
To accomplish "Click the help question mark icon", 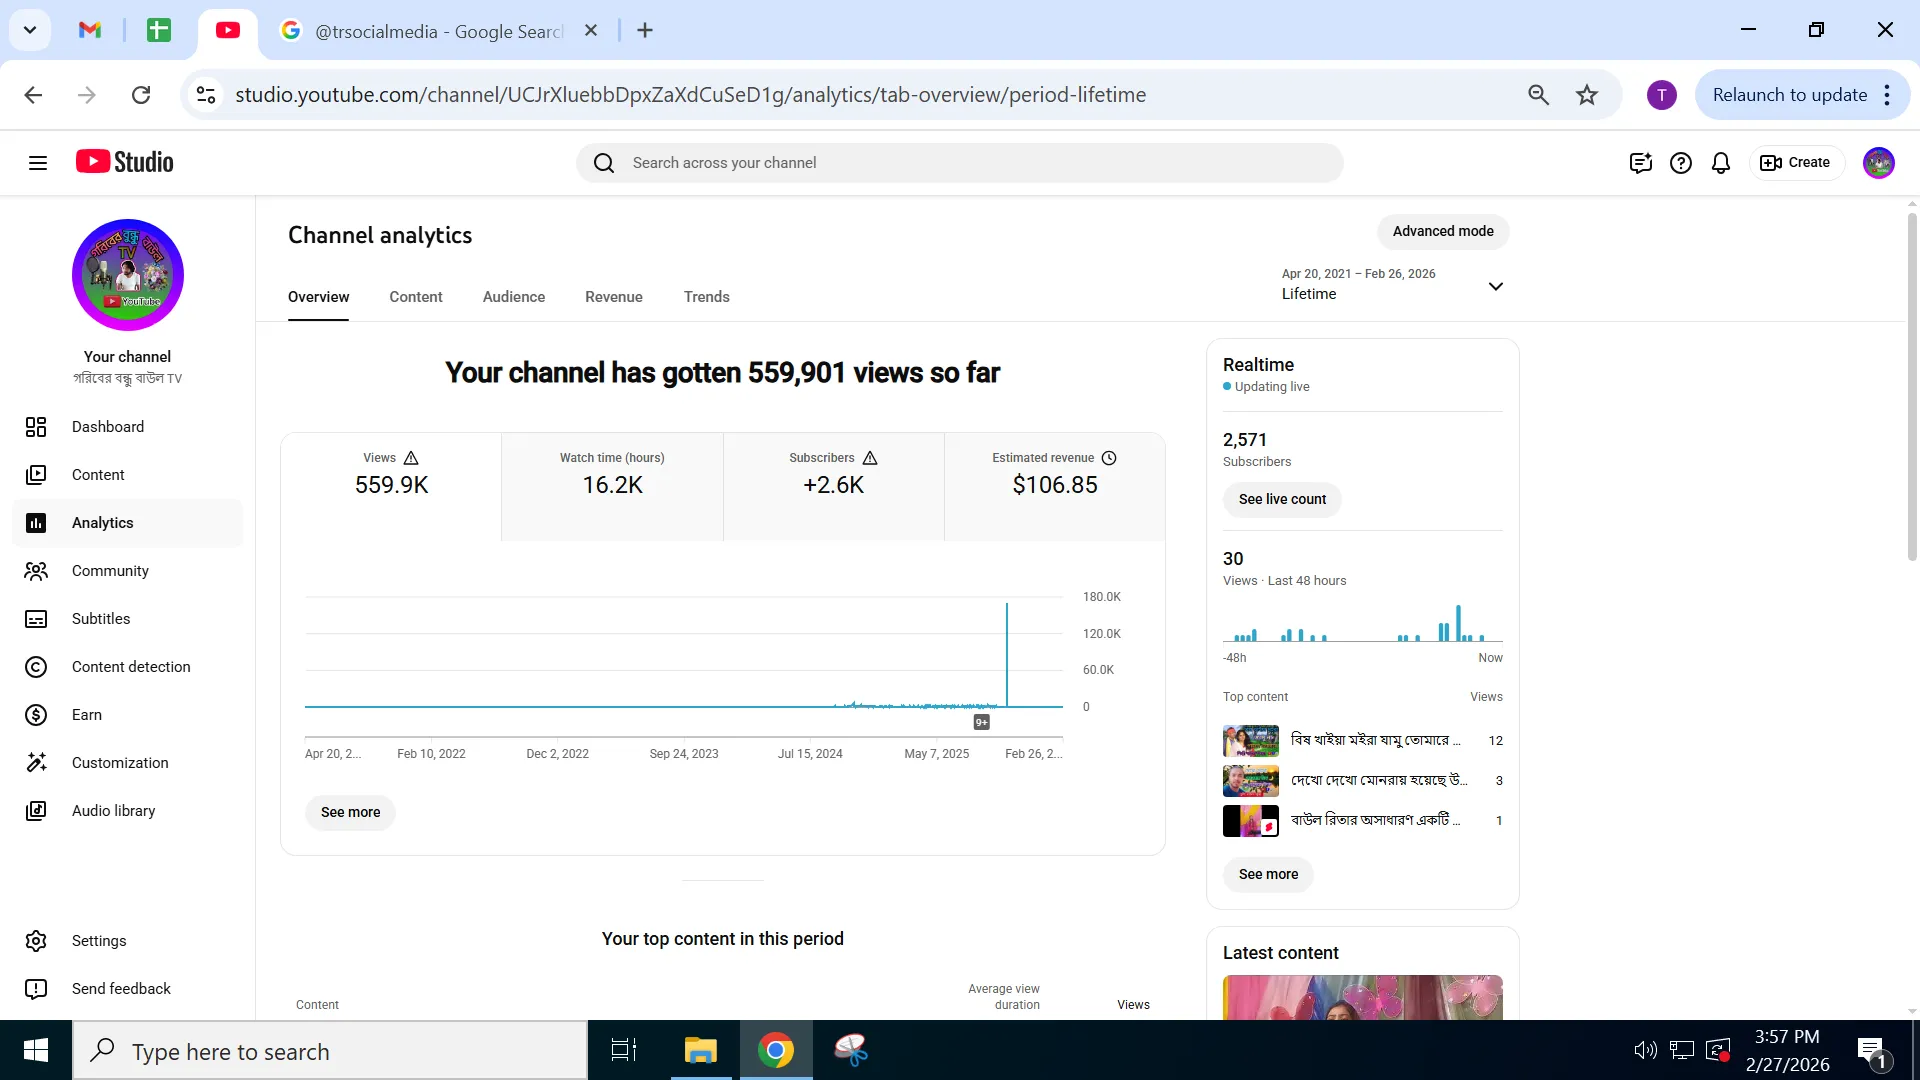I will click(1681, 163).
